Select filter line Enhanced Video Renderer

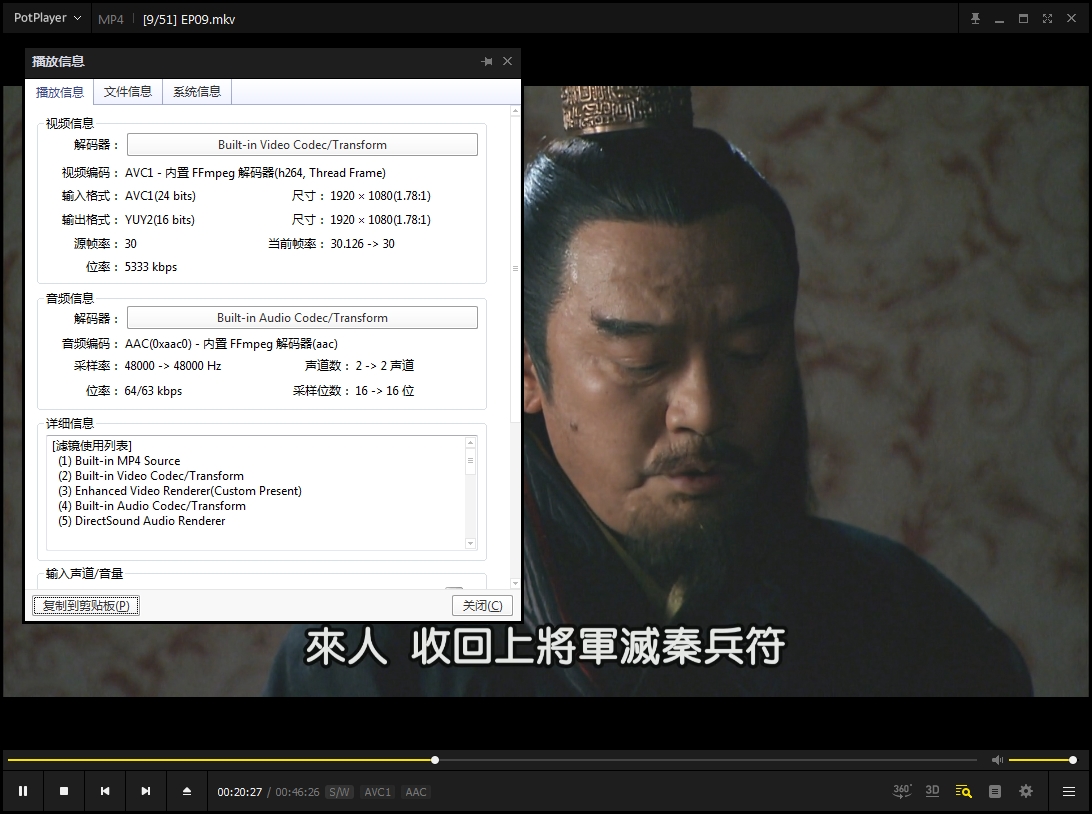pyautogui.click(x=180, y=491)
